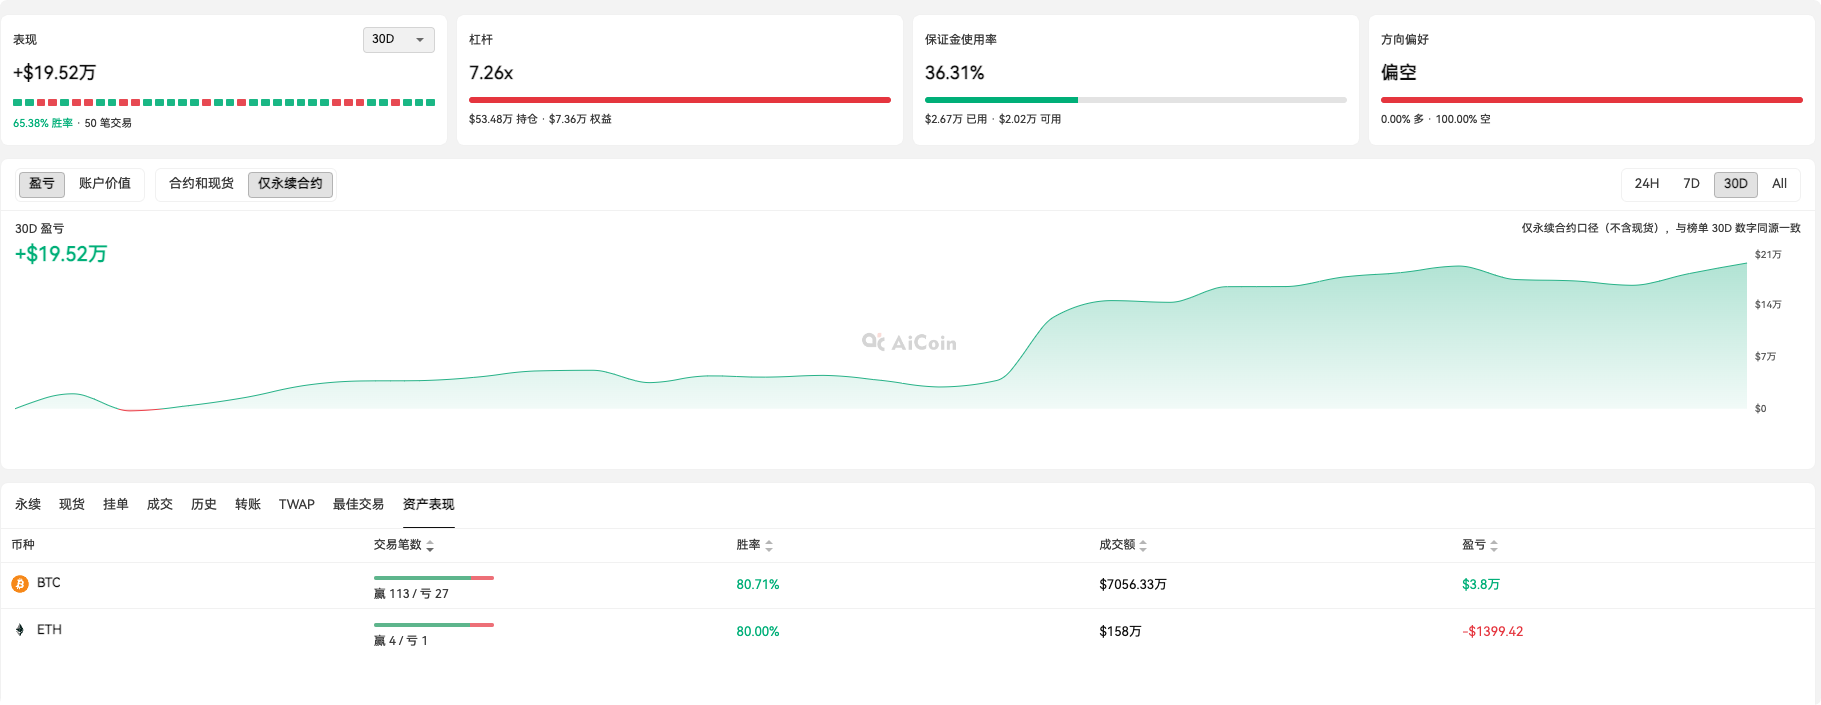Click the Bitcoin coin icon

click(20, 583)
